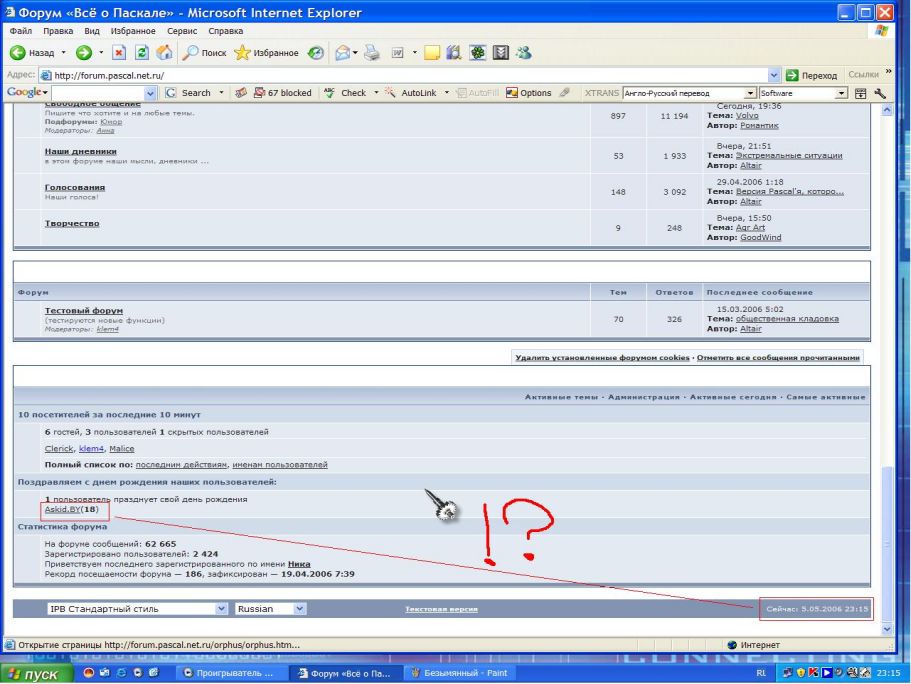Click the Refresh page icon

(141, 53)
